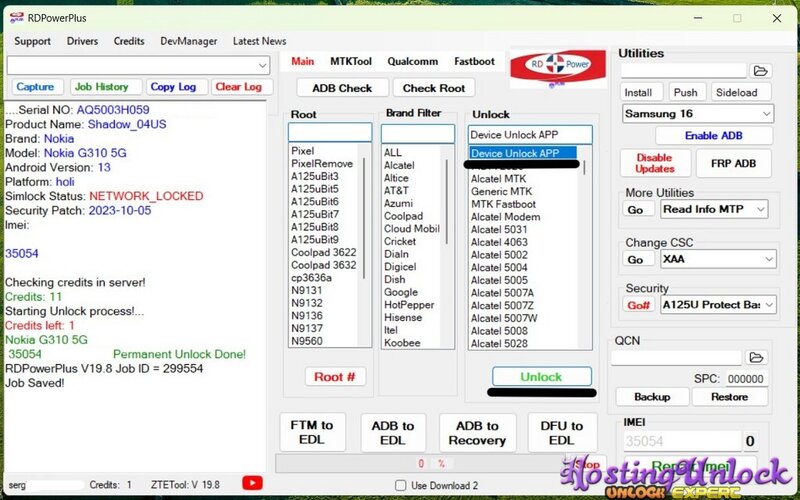Viewport: 800px width, 500px height.
Task: Click the Copy Log button
Action: pyautogui.click(x=177, y=87)
